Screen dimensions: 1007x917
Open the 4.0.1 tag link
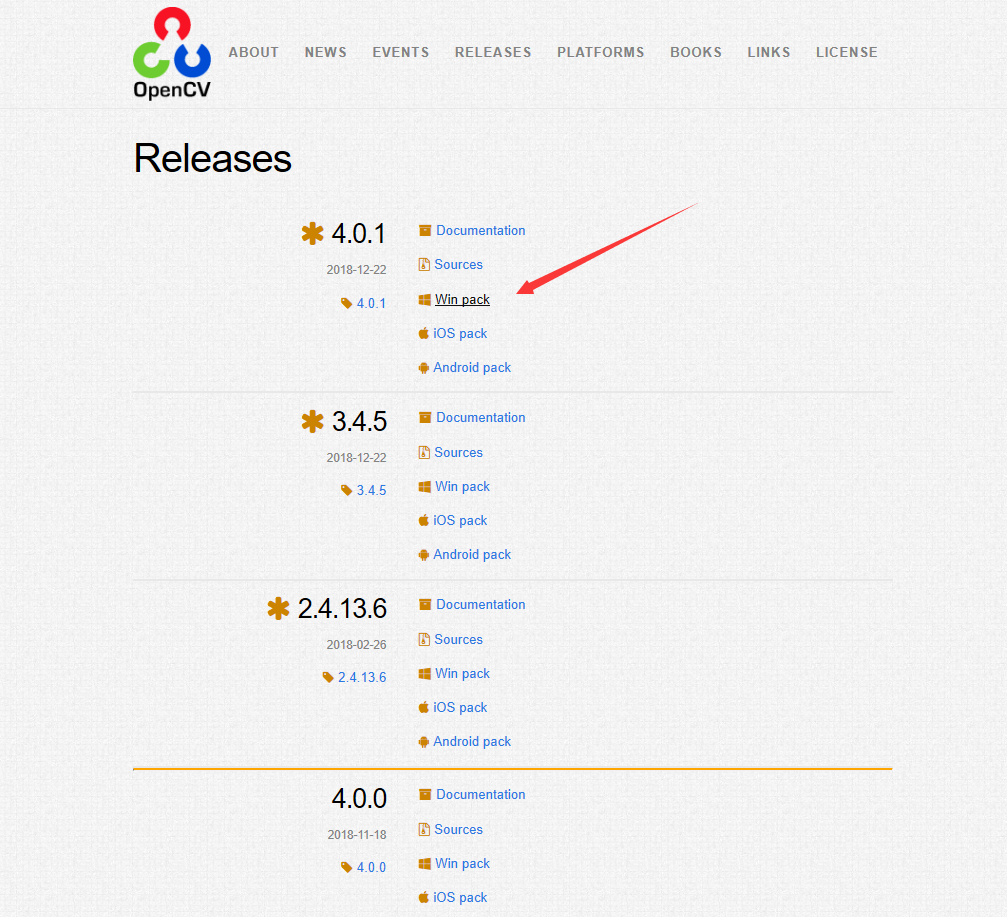(371, 303)
